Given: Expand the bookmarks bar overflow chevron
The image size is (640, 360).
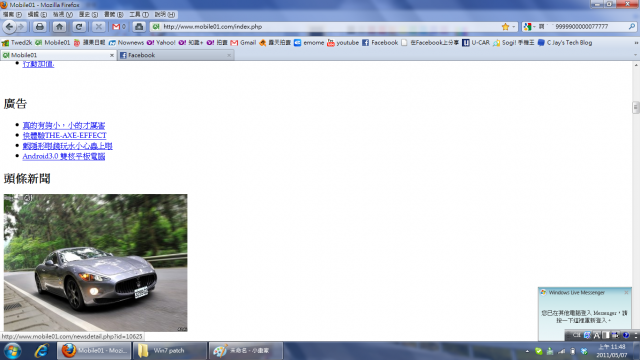Looking at the screenshot, I should click(636, 42).
